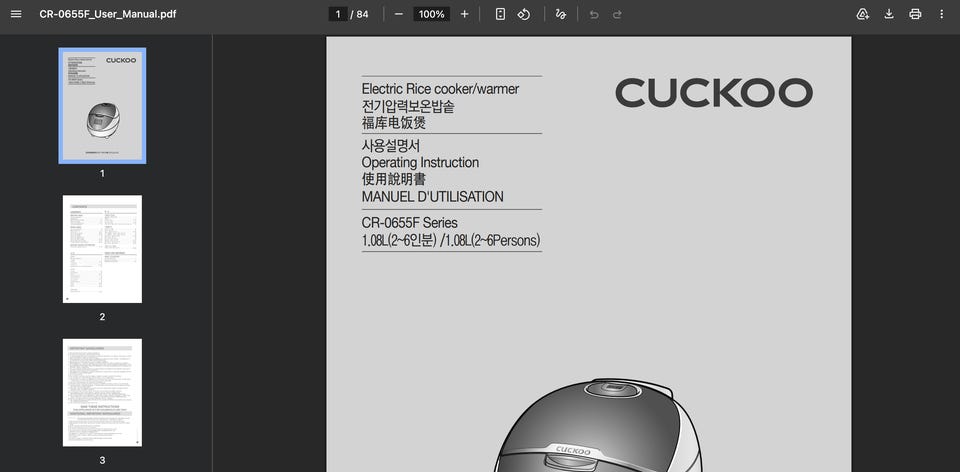Click the 'CR-0655F Series' text
Image resolution: width=960 pixels, height=472 pixels.
[410, 223]
